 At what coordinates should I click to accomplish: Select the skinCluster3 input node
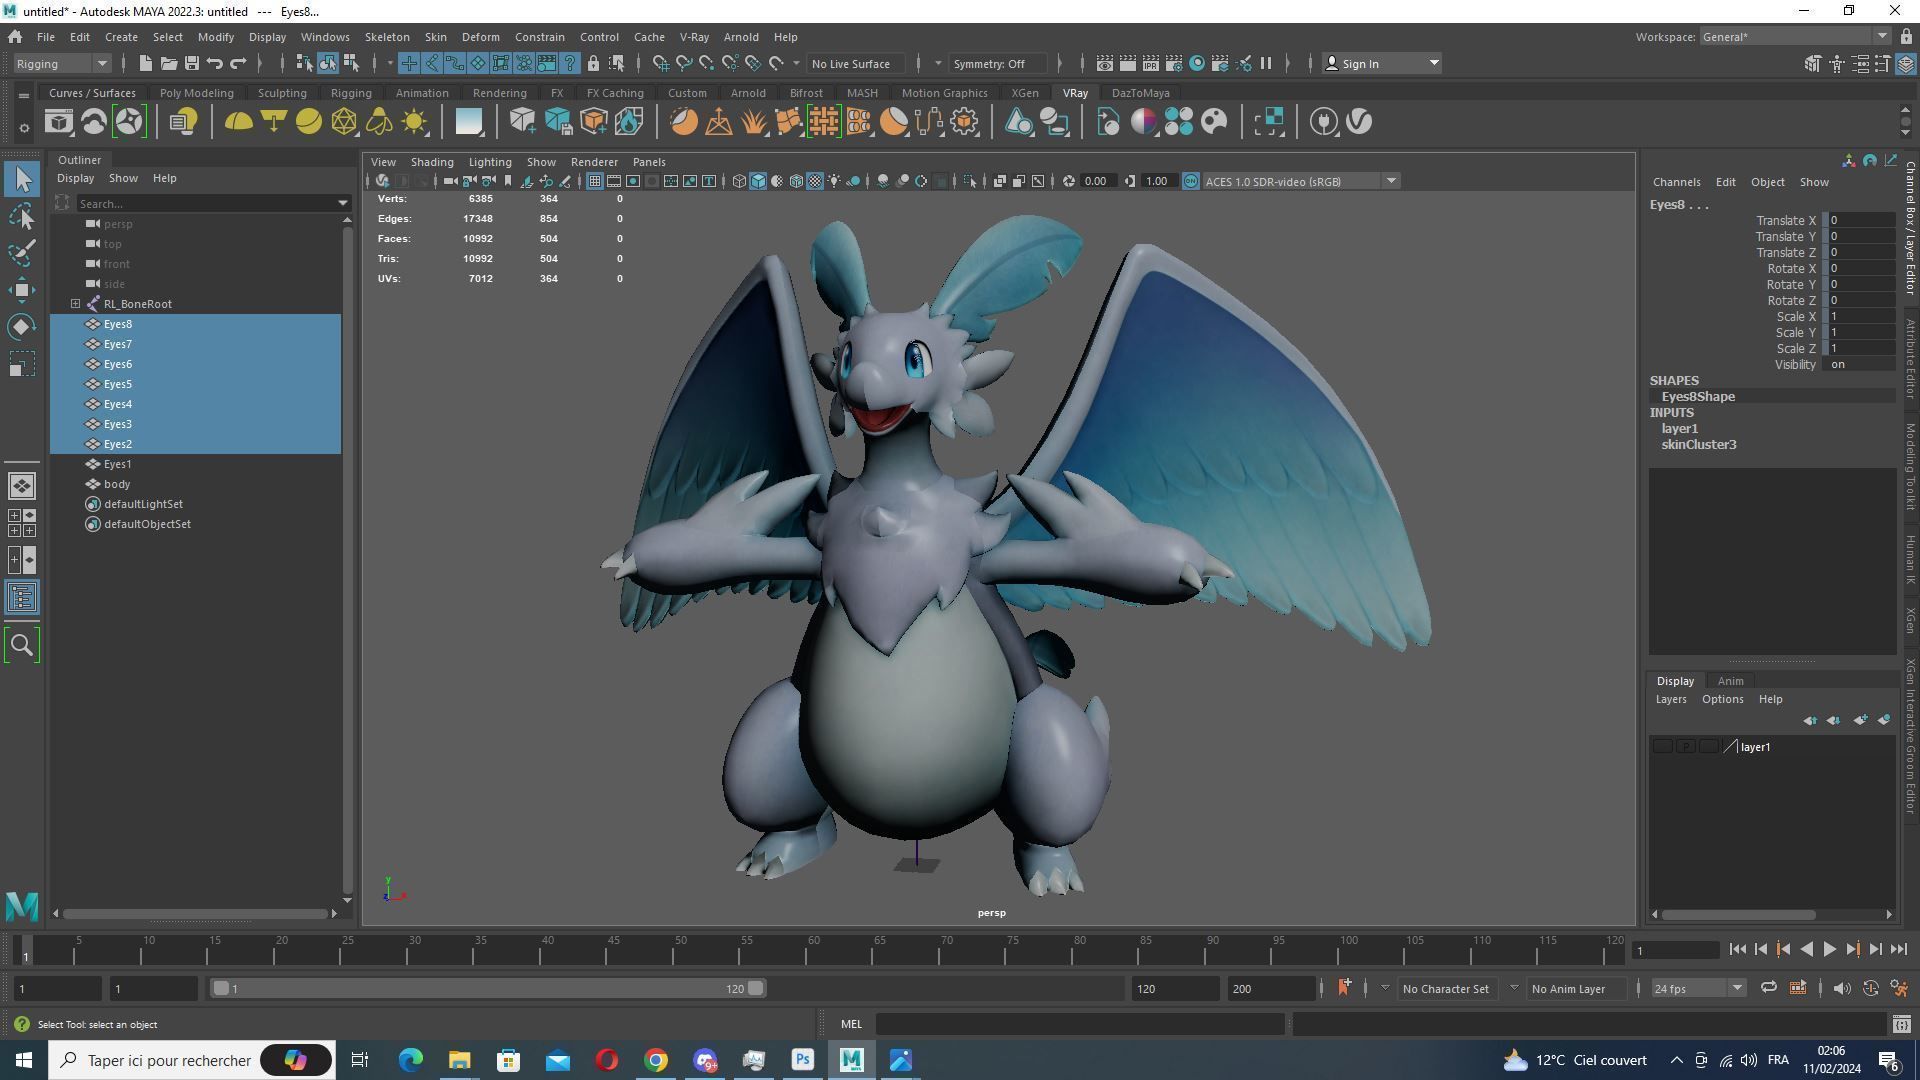[x=1698, y=445]
